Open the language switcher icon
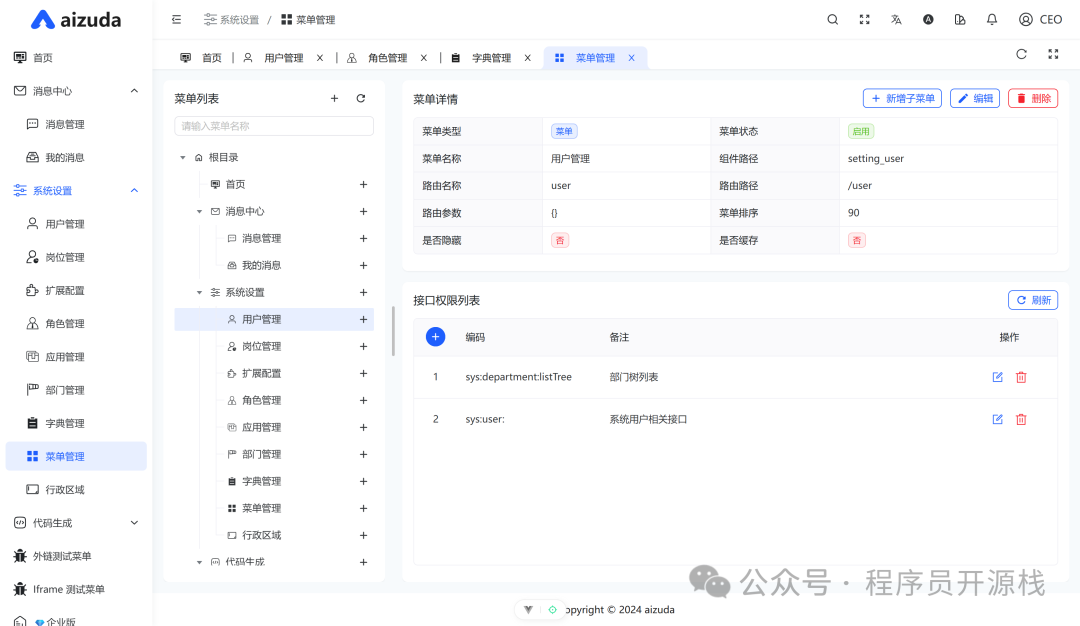The width and height of the screenshot is (1080, 626). 896,19
